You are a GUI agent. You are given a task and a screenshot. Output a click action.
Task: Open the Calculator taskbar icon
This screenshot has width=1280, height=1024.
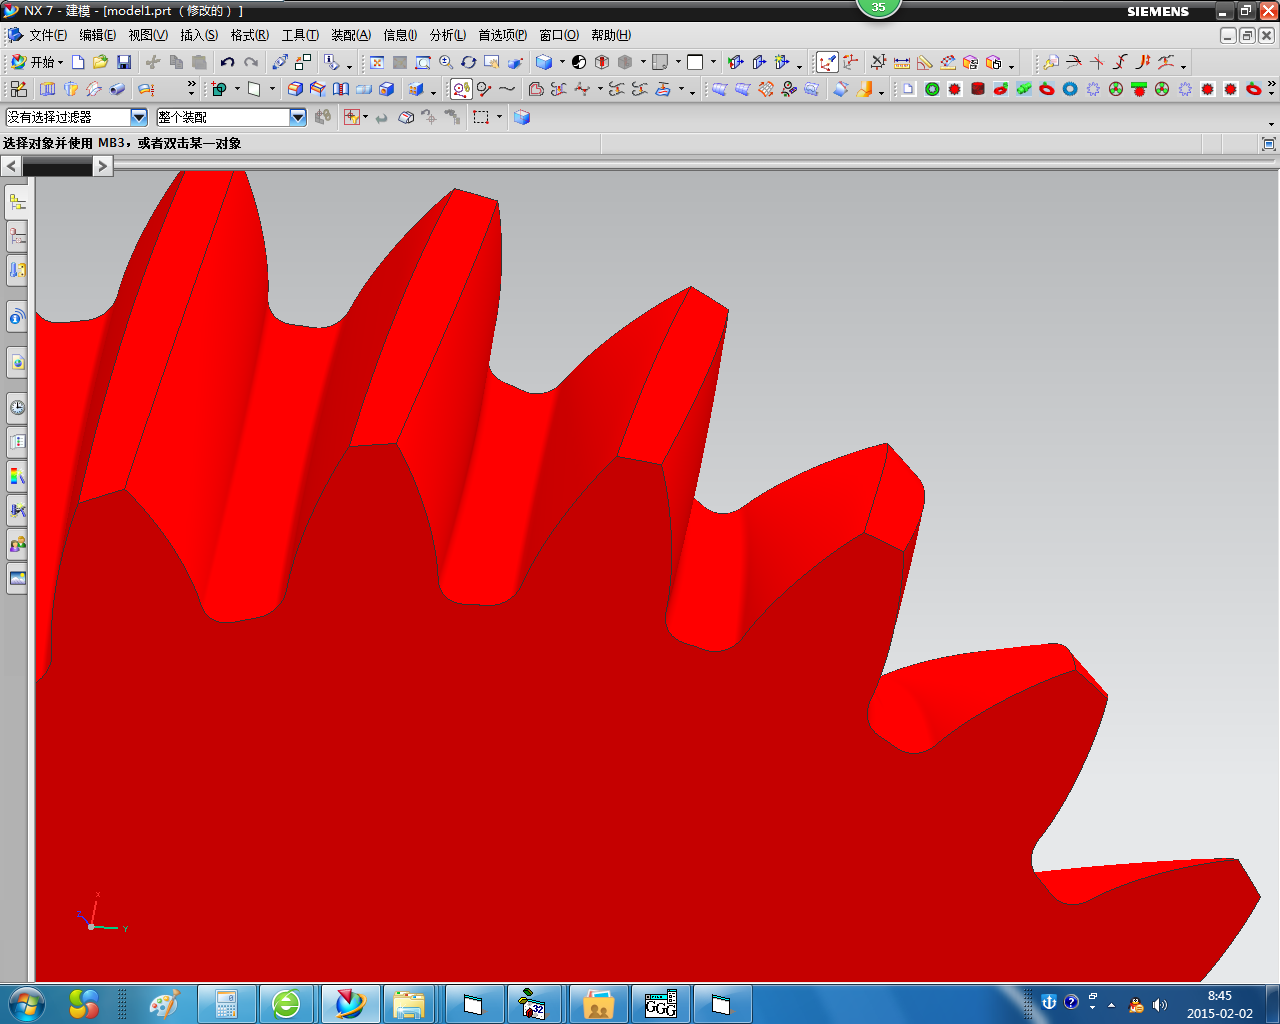click(227, 1004)
